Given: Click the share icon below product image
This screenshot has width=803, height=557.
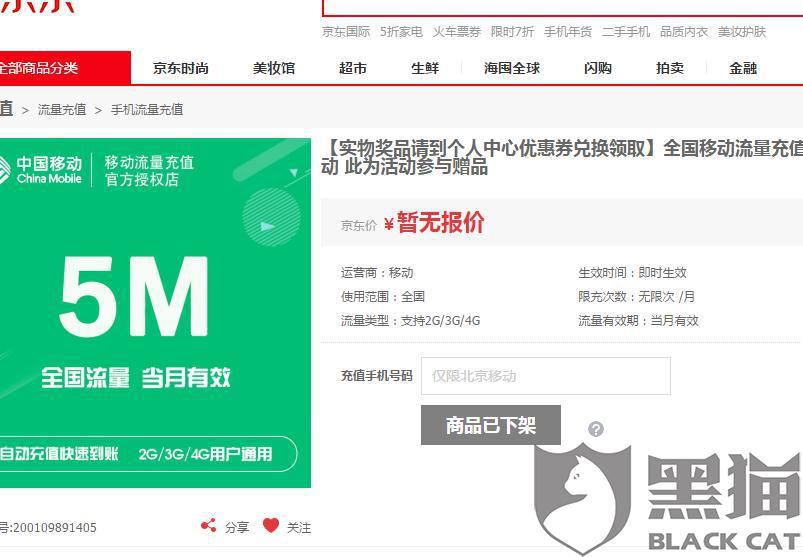Looking at the screenshot, I should click(208, 525).
